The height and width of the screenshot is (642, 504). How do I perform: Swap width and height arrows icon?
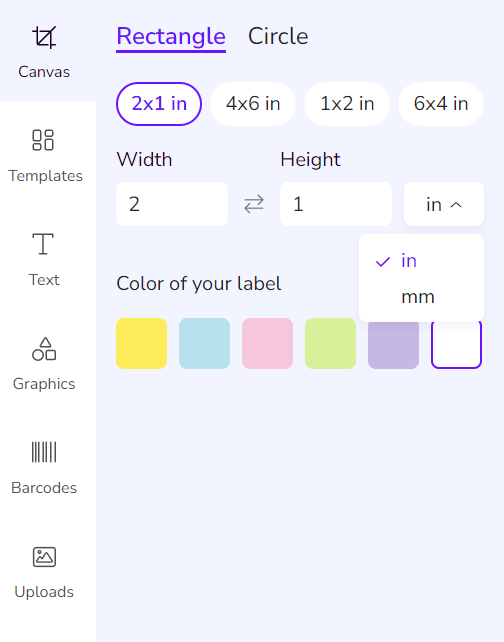pos(254,204)
